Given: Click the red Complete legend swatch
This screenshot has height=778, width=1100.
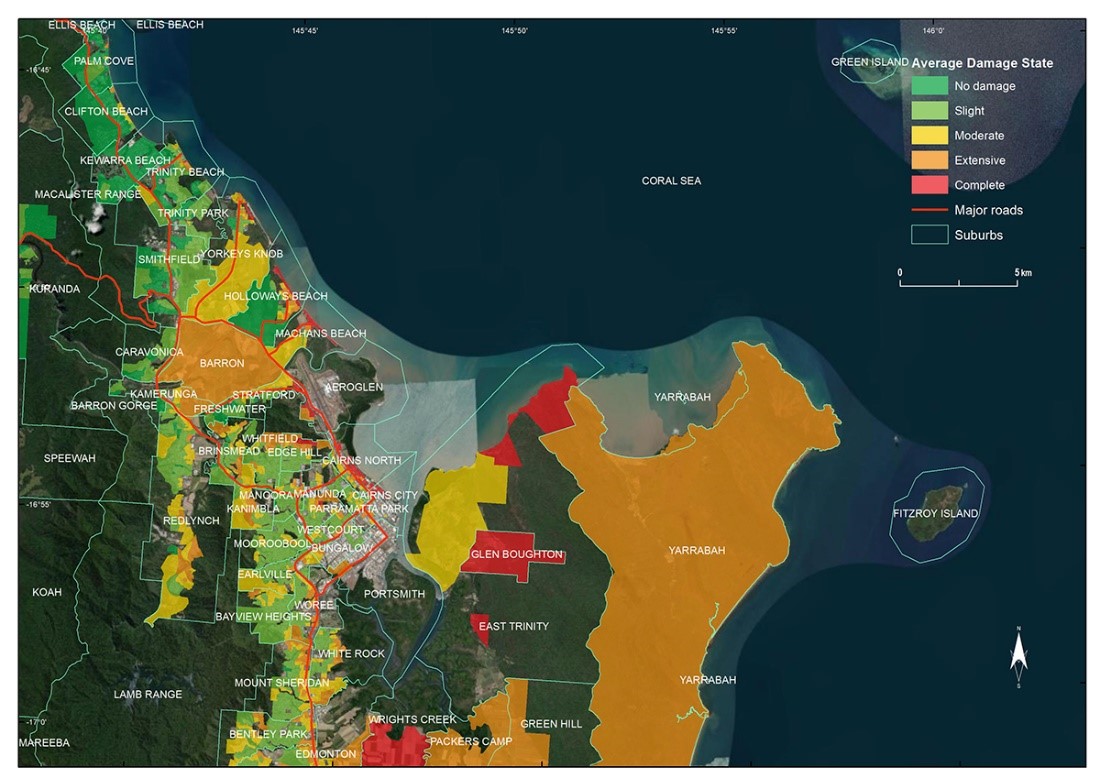Looking at the screenshot, I should pos(929,185).
